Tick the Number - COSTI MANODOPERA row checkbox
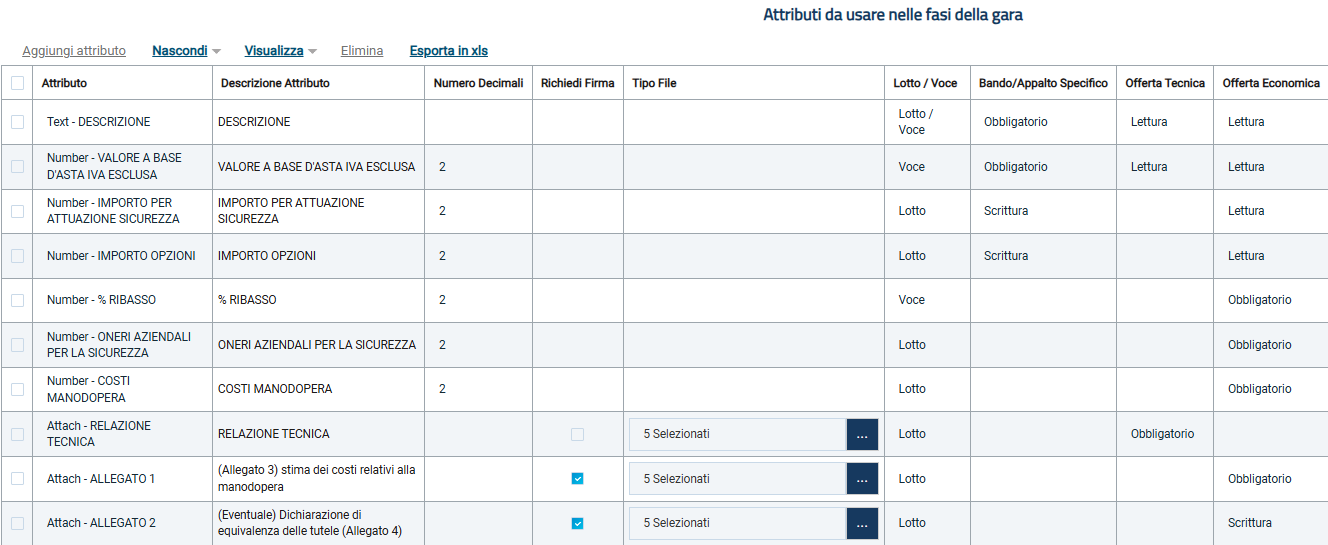The image size is (1328, 545). (17, 389)
